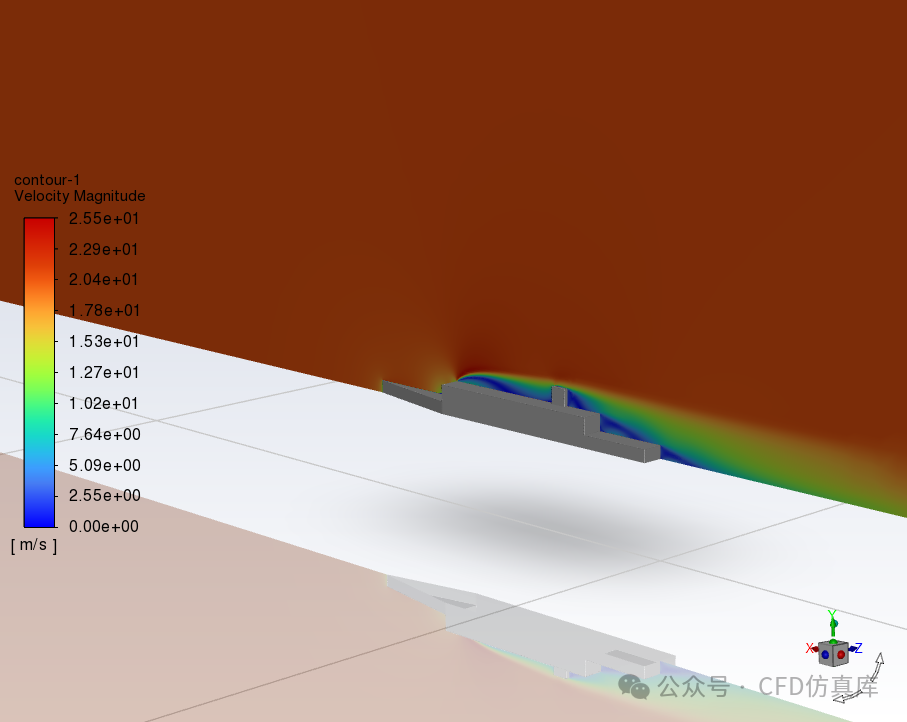Click the [ m/s ] units label

[x=34, y=546]
